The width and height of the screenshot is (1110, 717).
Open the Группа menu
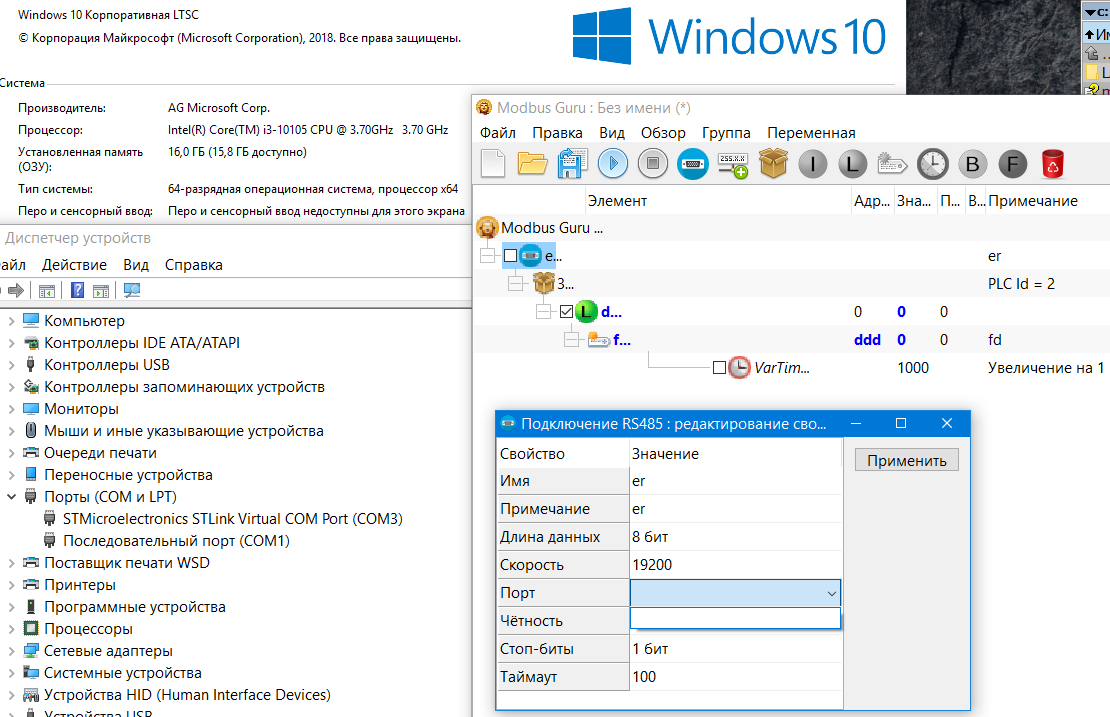(x=726, y=133)
